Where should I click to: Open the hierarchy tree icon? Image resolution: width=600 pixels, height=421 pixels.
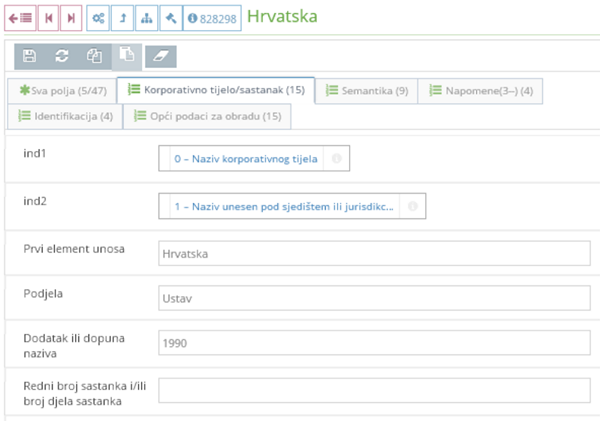(x=147, y=18)
